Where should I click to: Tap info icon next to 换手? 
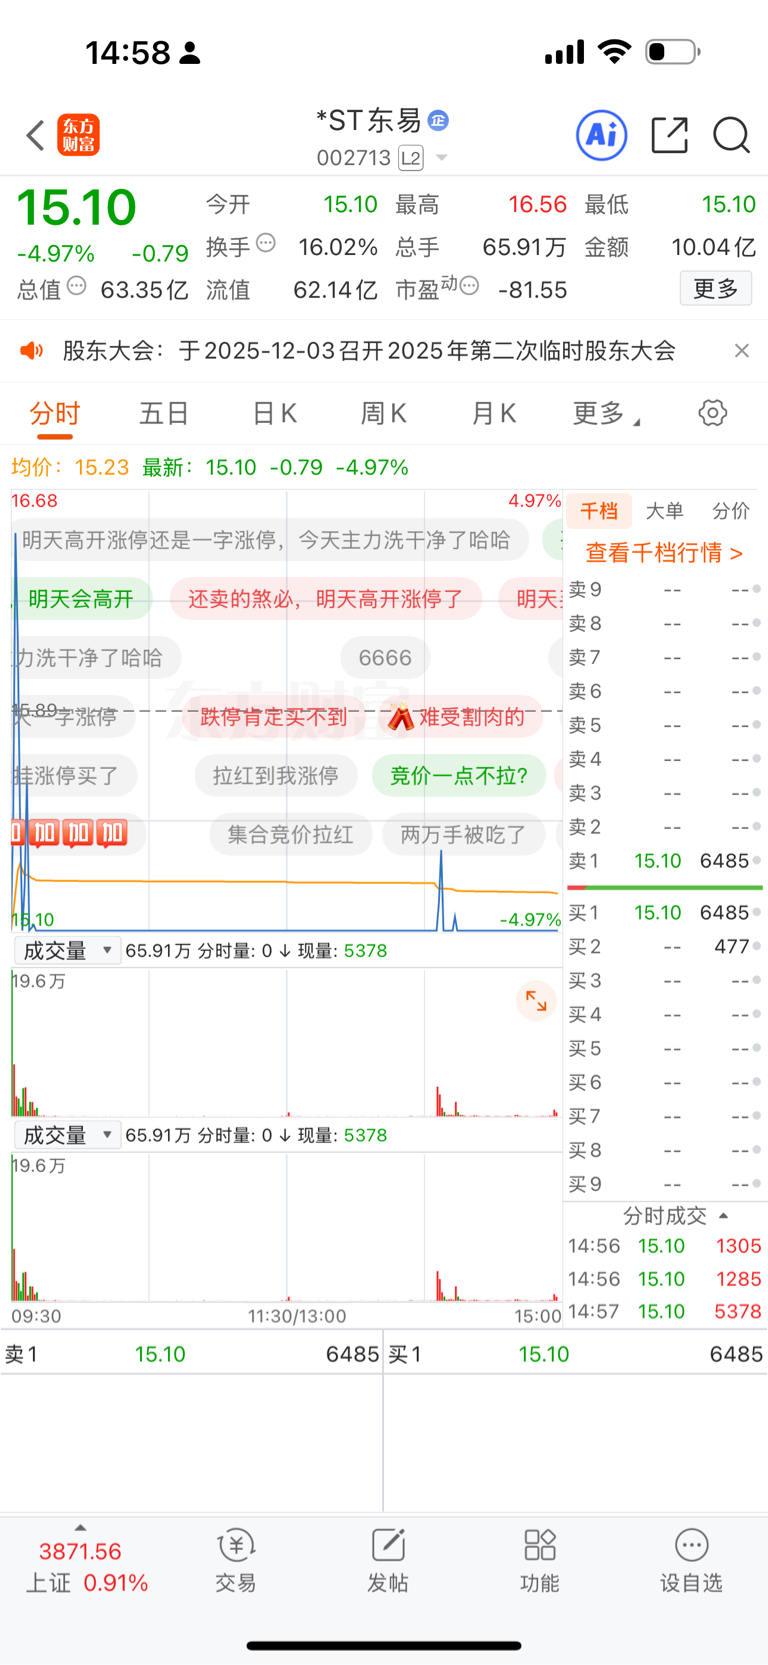click(x=266, y=242)
